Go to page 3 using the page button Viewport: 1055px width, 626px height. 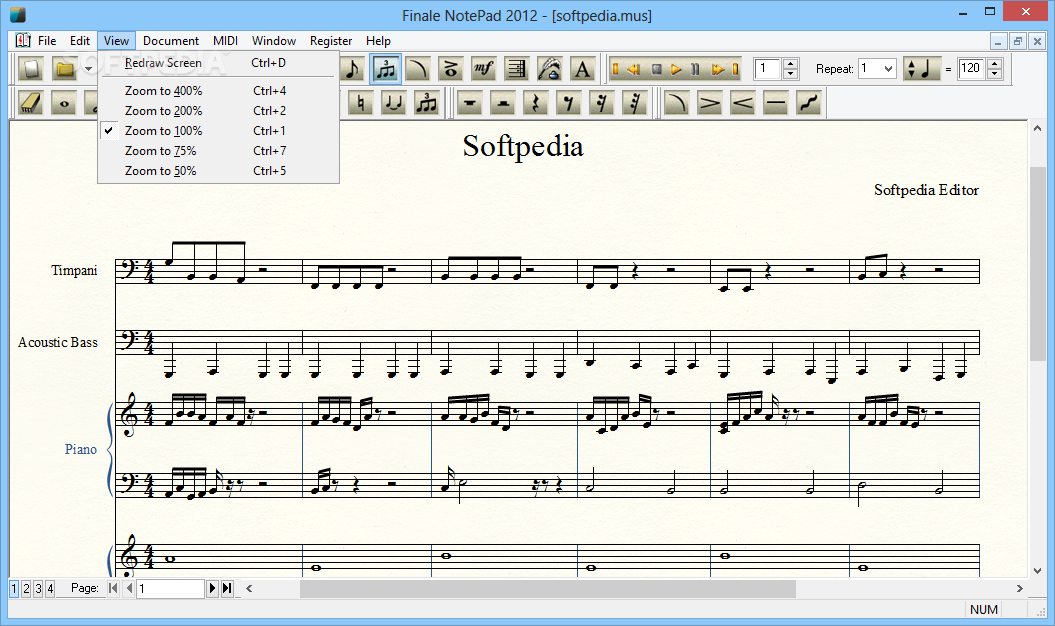tap(38, 589)
